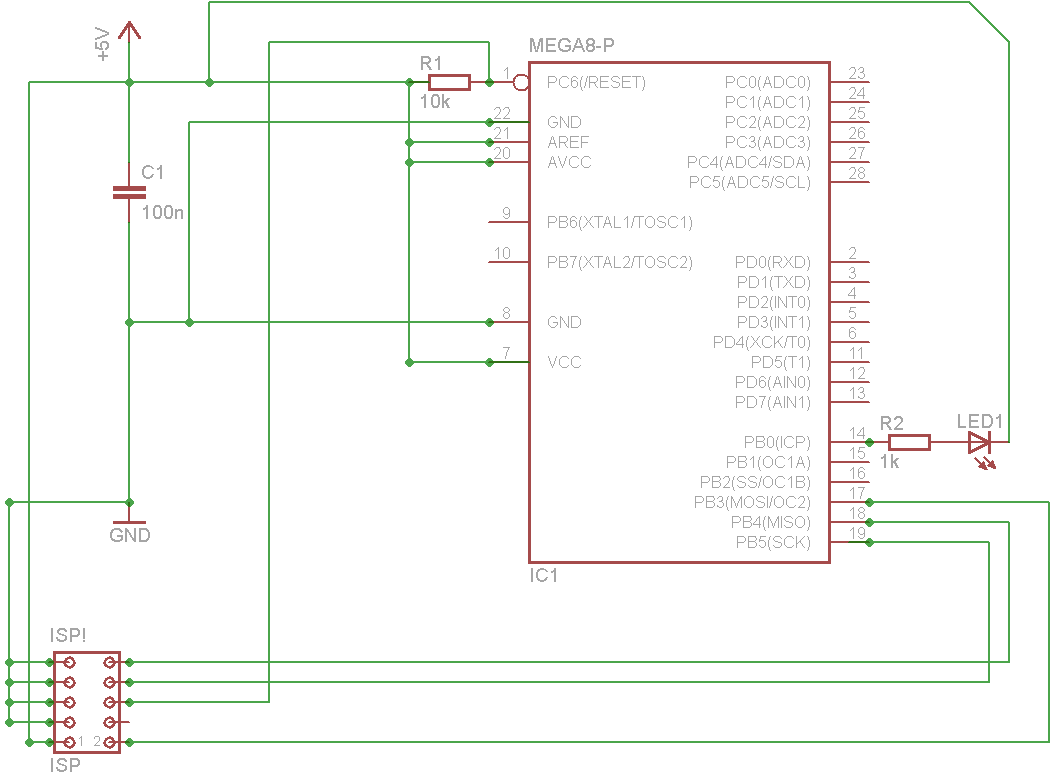Viewport: 1051px width, 781px height.
Task: Click pin number 22 on the chip
Action: click(x=502, y=113)
